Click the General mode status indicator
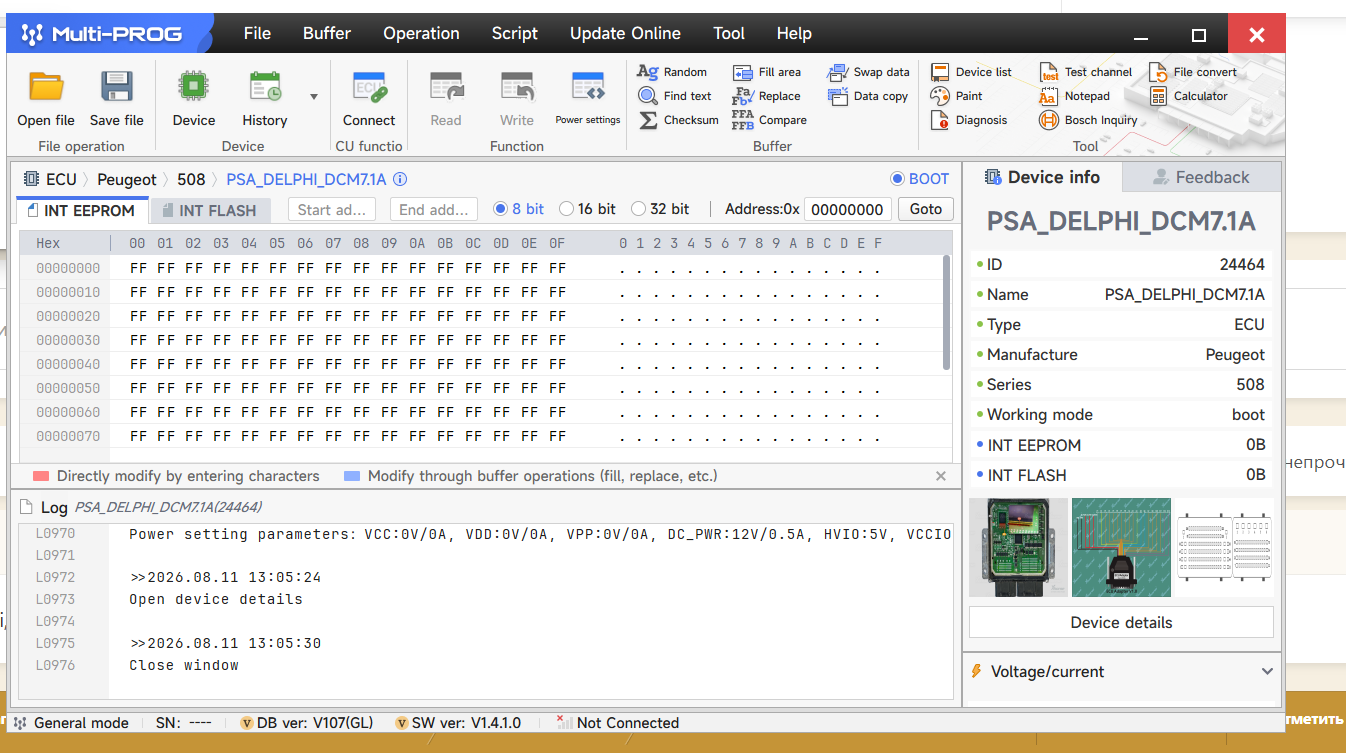This screenshot has width=1346, height=753. click(71, 723)
